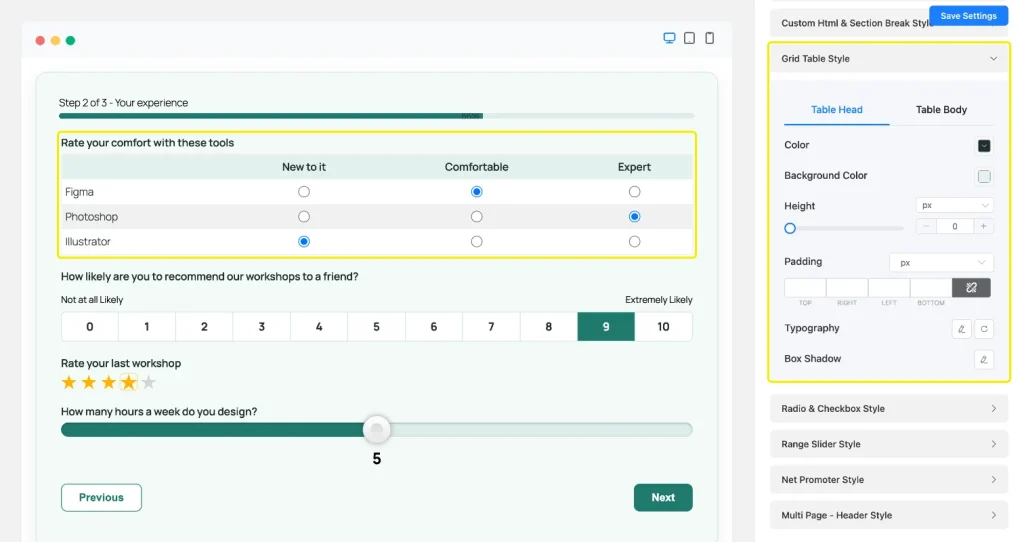
Task: Click Save Settings button
Action: [968, 16]
